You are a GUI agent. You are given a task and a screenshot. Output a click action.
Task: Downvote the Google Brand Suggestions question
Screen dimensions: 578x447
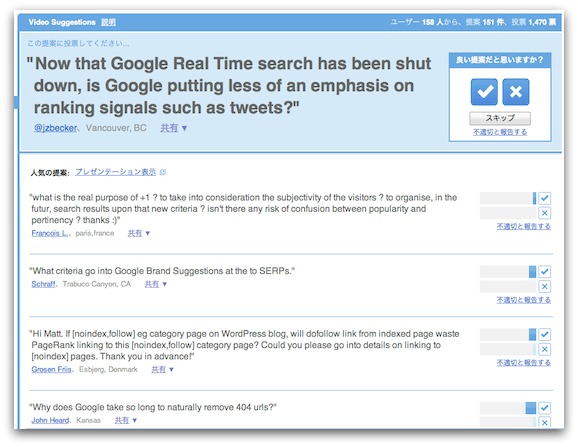click(544, 286)
